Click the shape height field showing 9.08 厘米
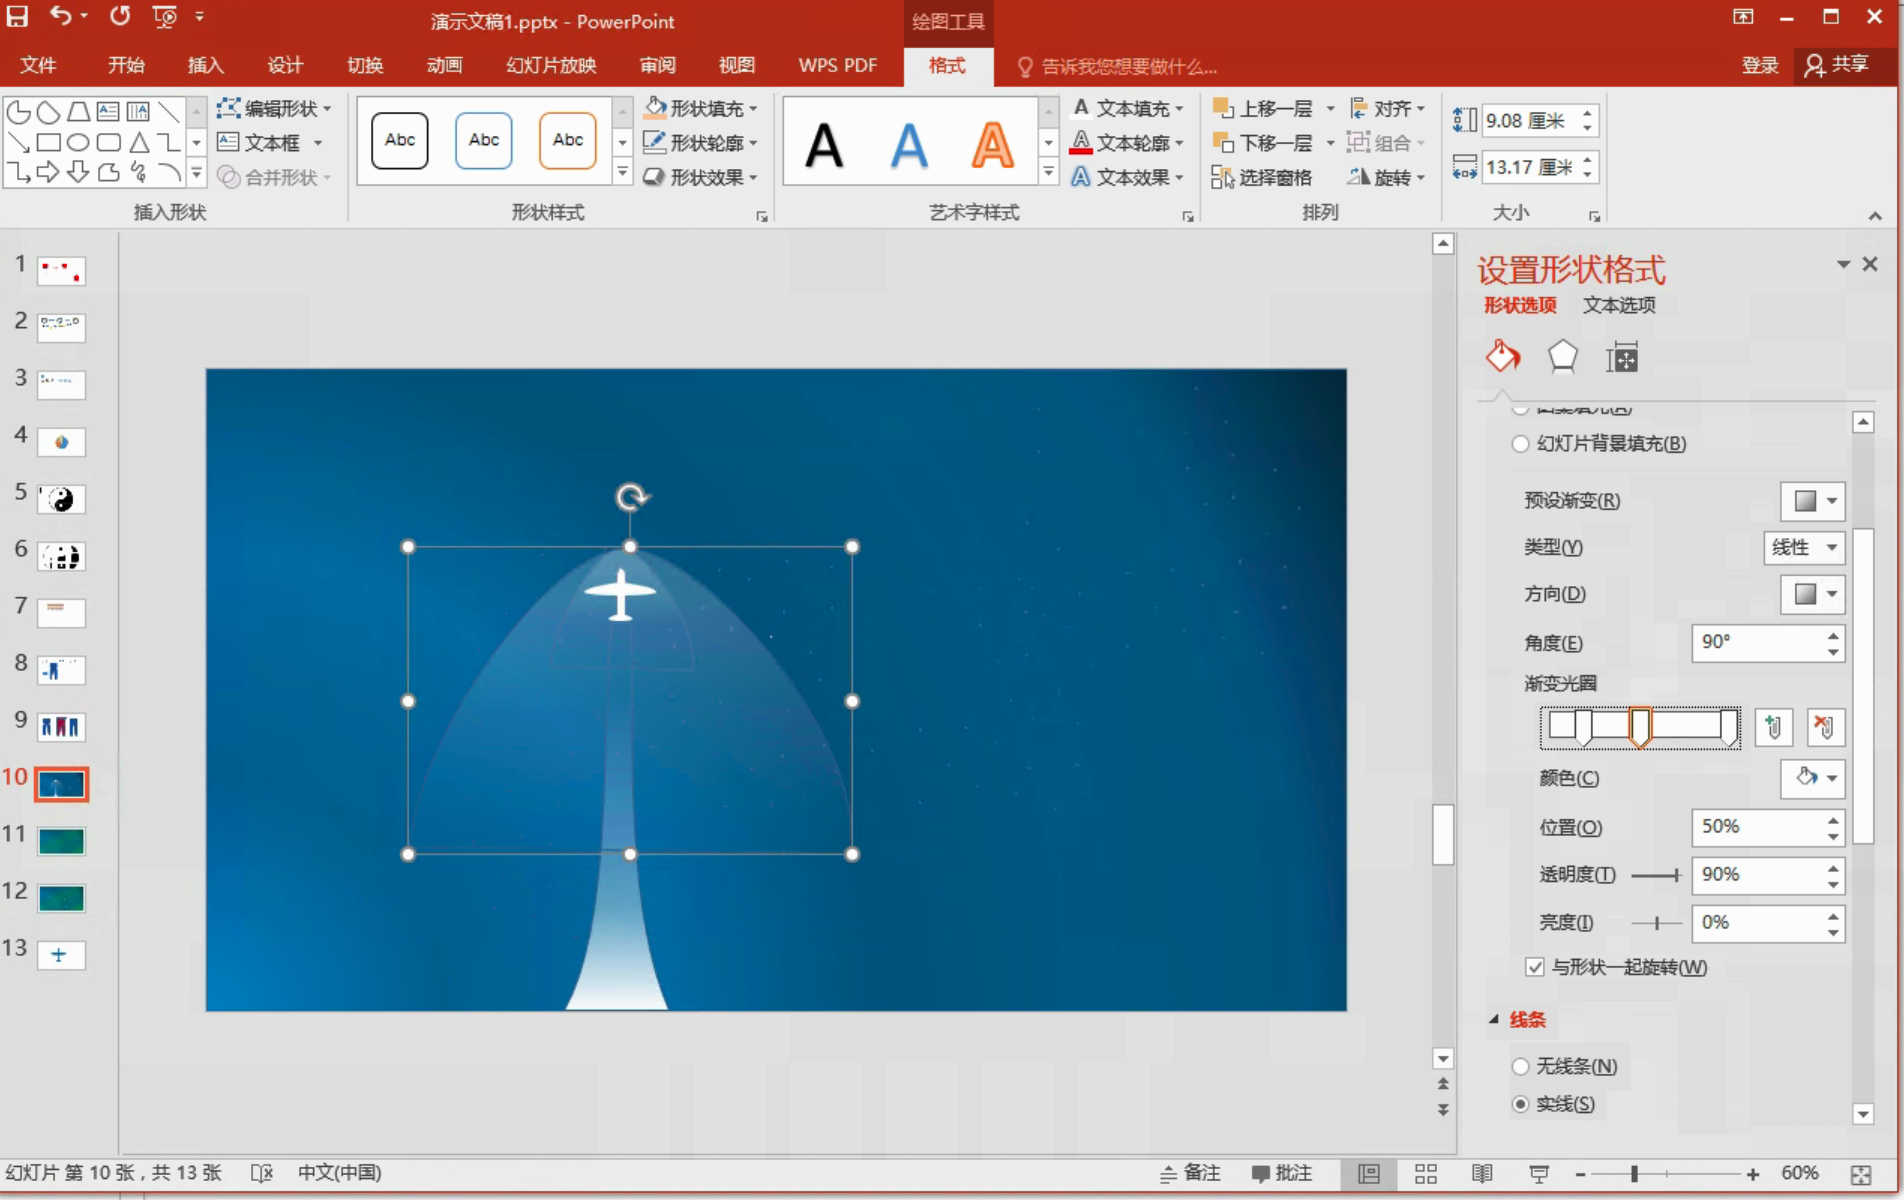Image resolution: width=1904 pixels, height=1200 pixels. point(1528,121)
